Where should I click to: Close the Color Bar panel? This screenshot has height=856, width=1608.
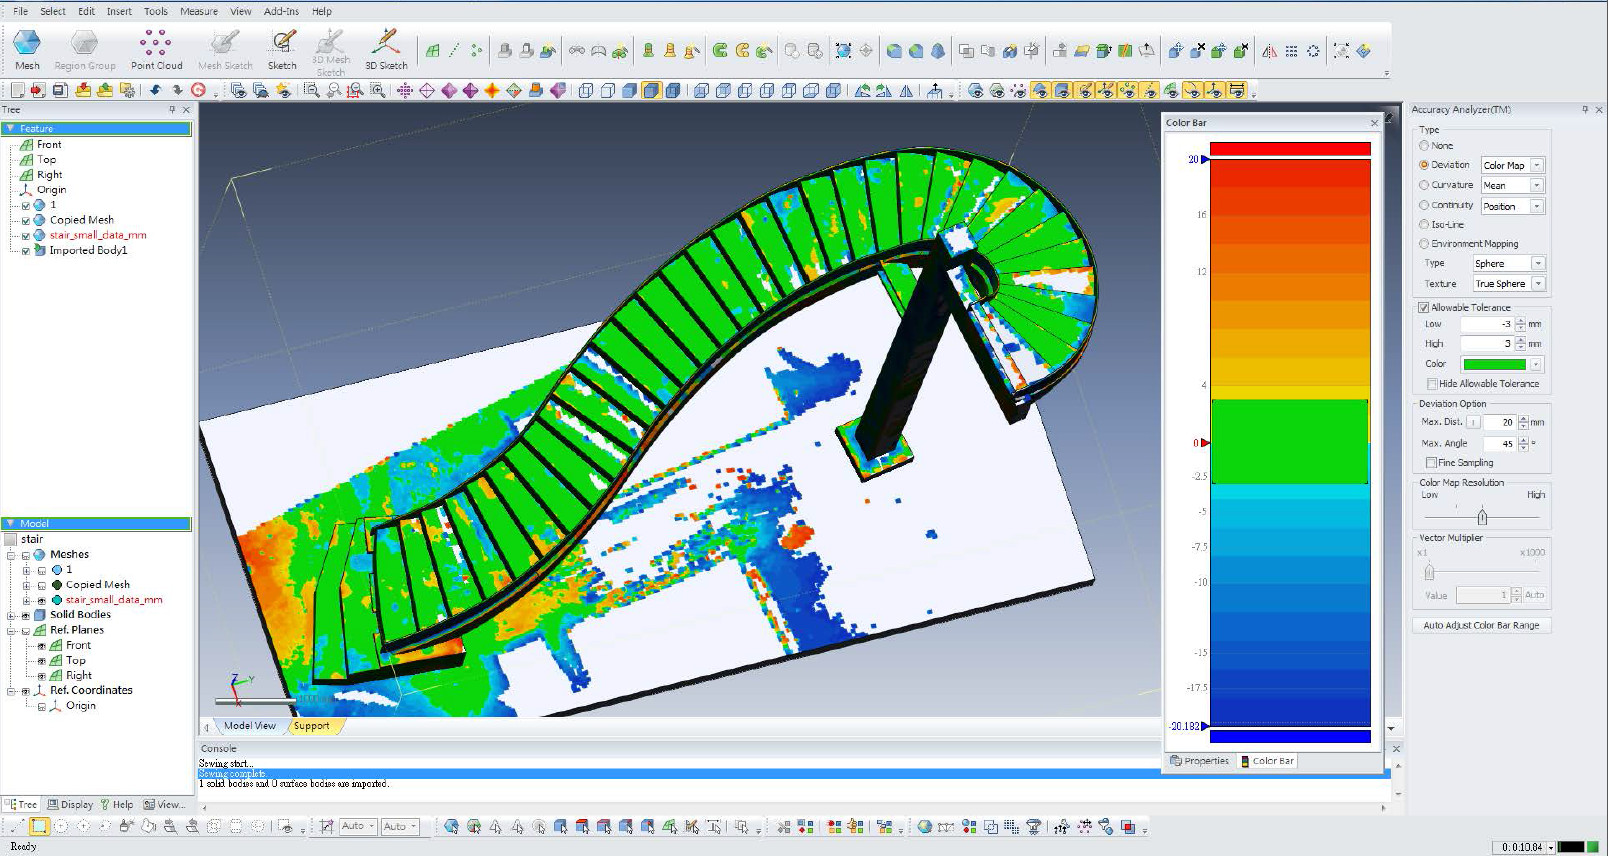pyautogui.click(x=1374, y=123)
